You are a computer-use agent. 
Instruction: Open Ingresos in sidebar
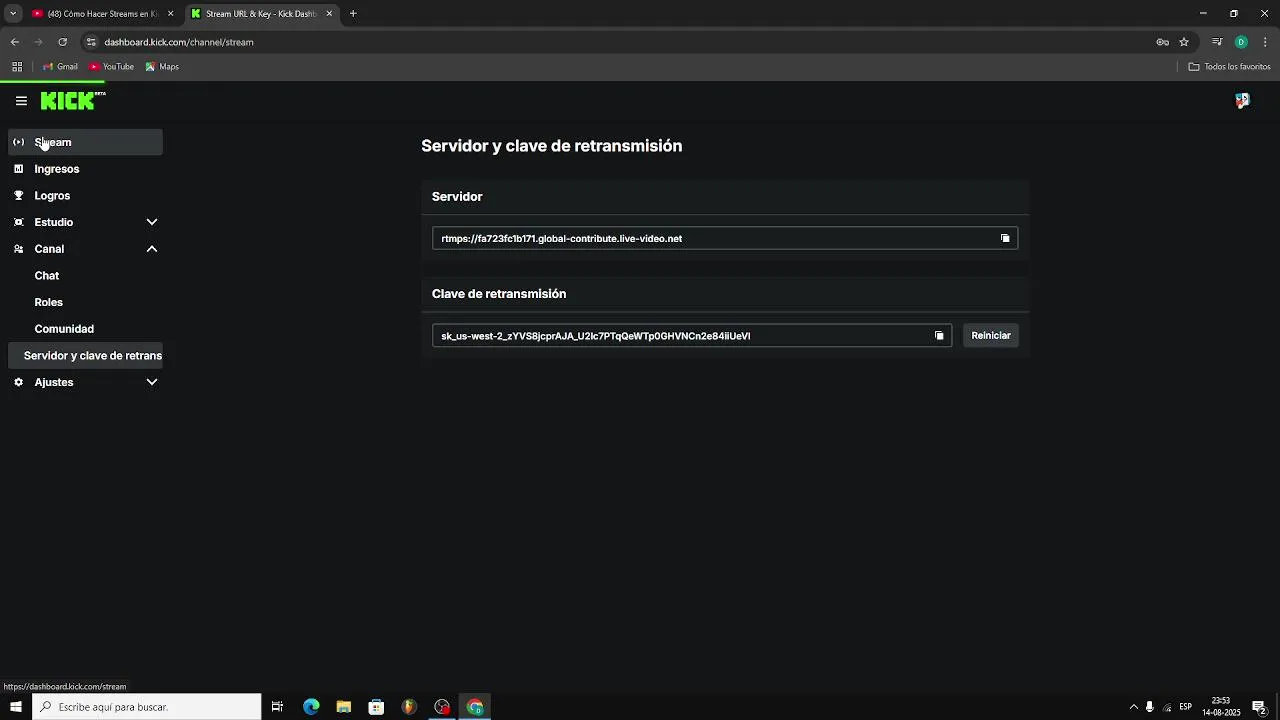[x=85, y=169]
